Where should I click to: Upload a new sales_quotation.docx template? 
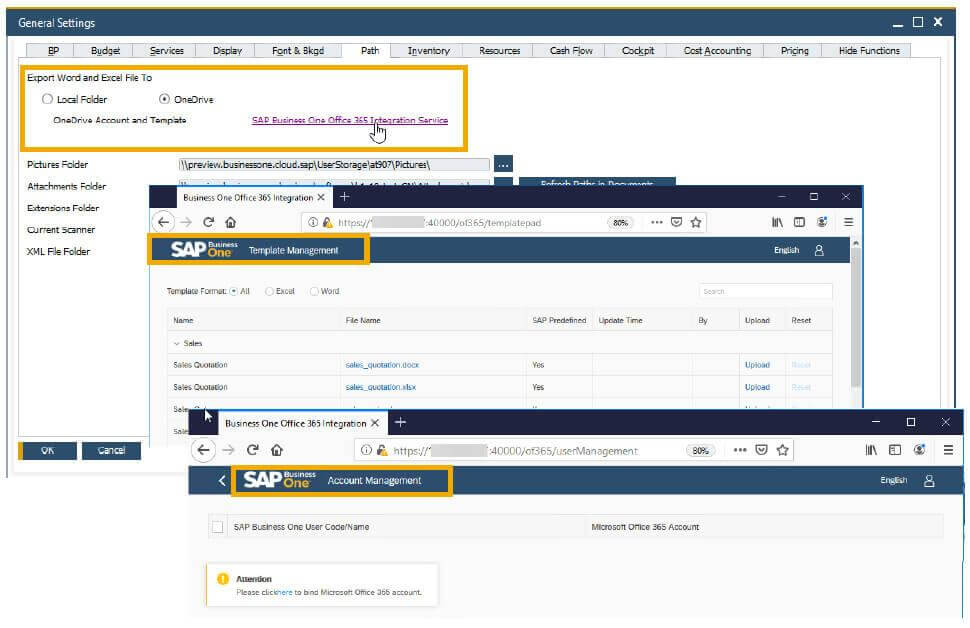pos(758,363)
